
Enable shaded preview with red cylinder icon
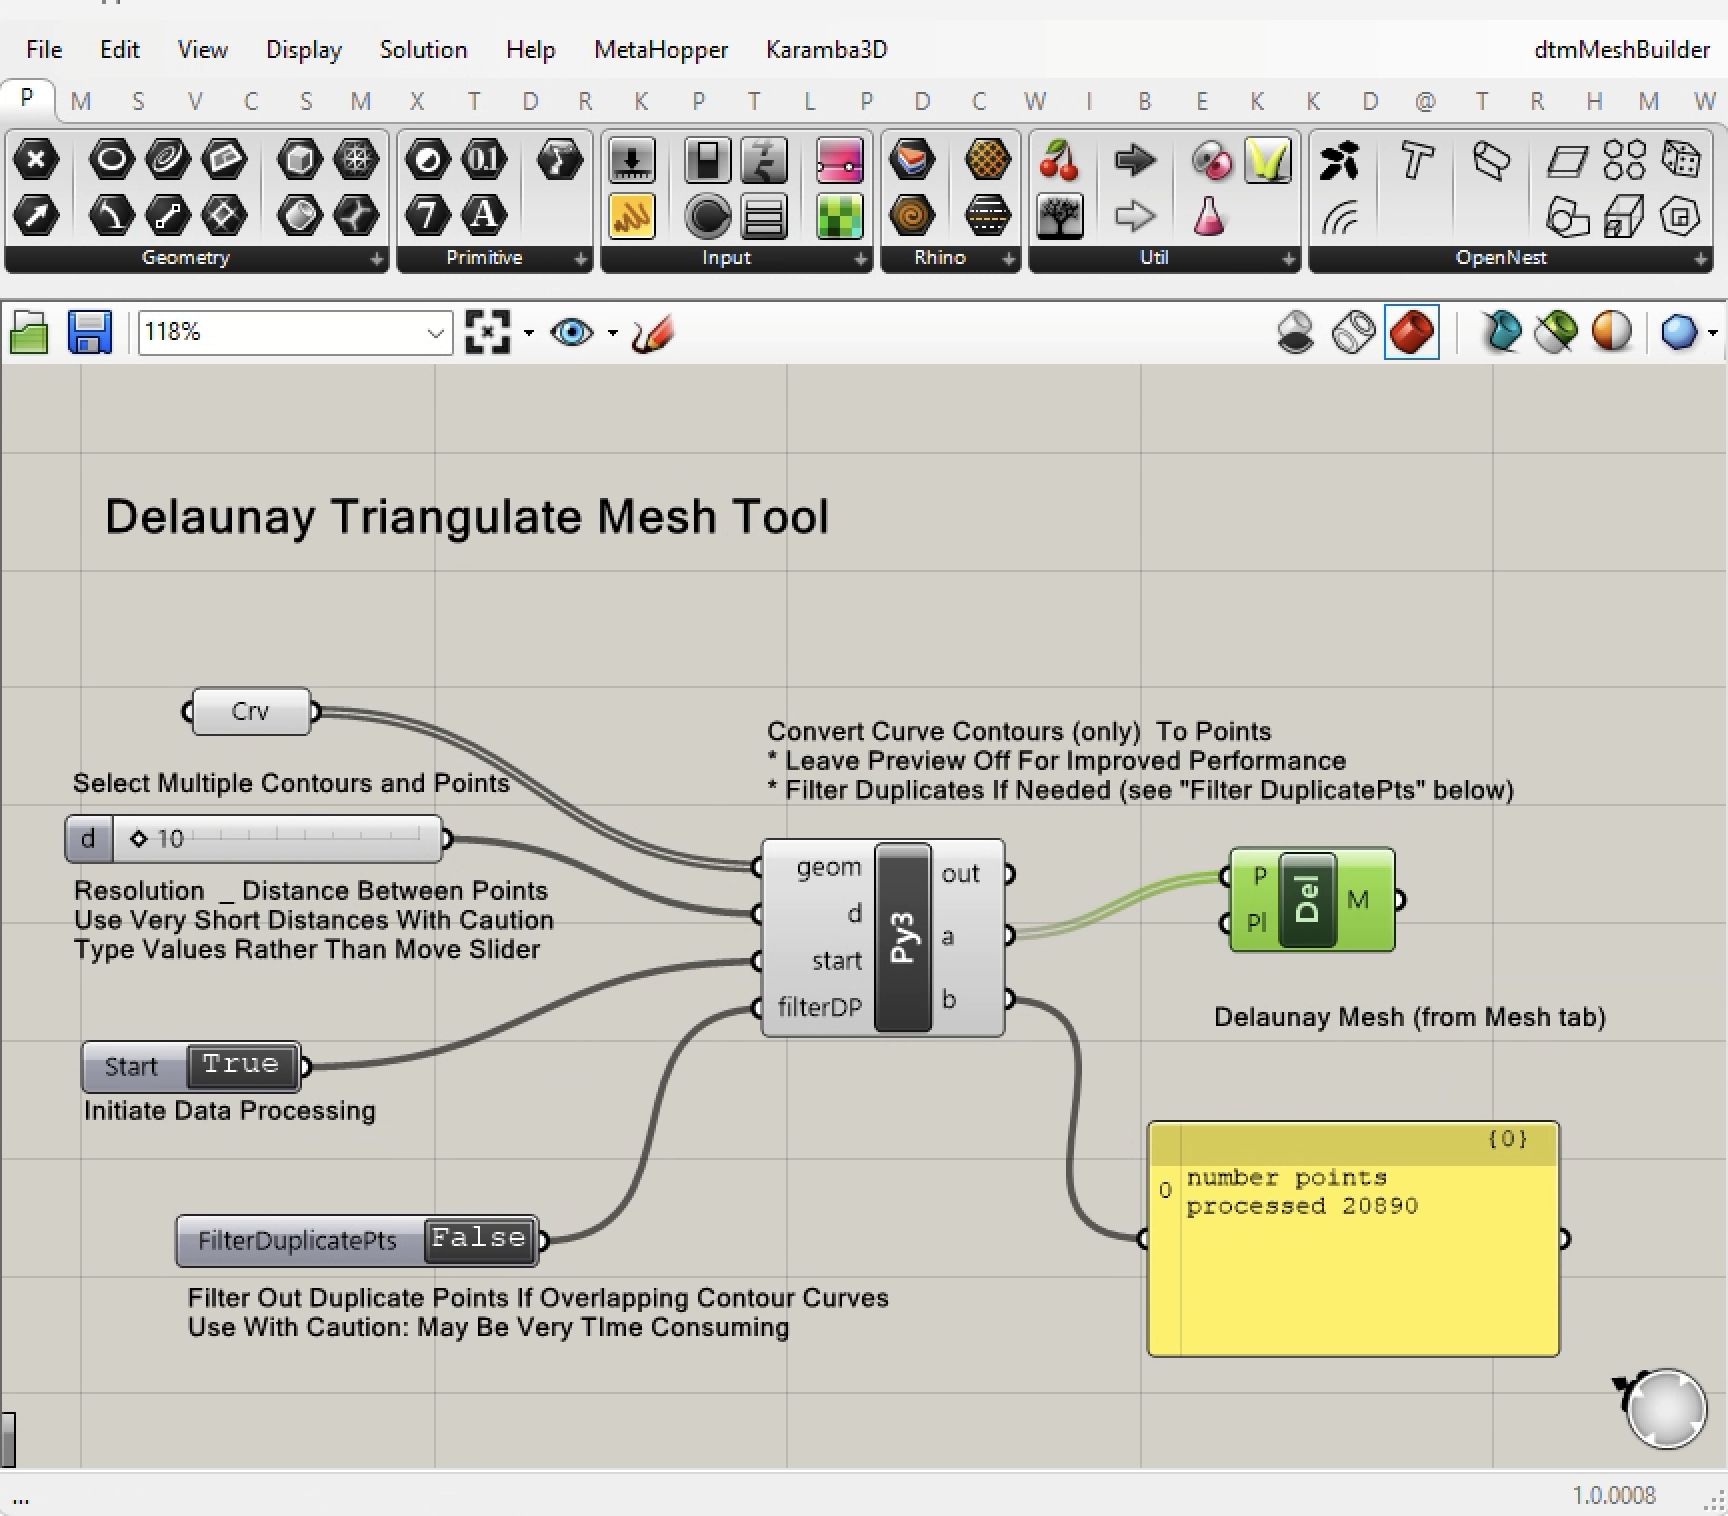click(x=1411, y=332)
